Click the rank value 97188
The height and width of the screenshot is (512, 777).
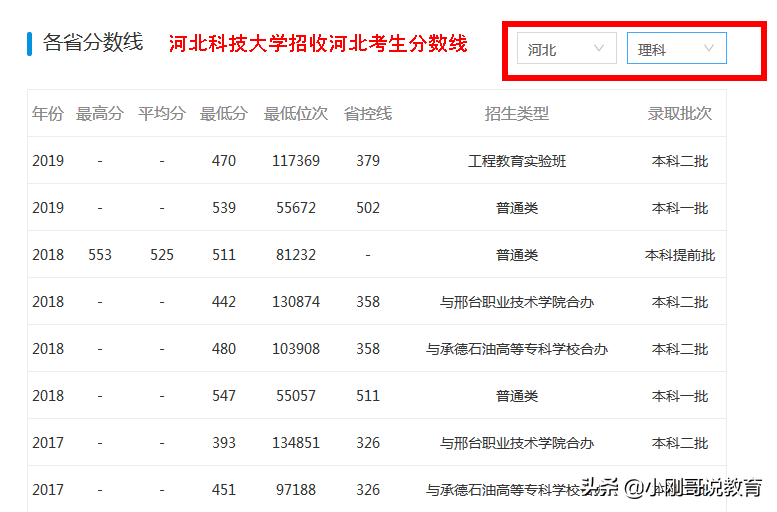click(295, 490)
